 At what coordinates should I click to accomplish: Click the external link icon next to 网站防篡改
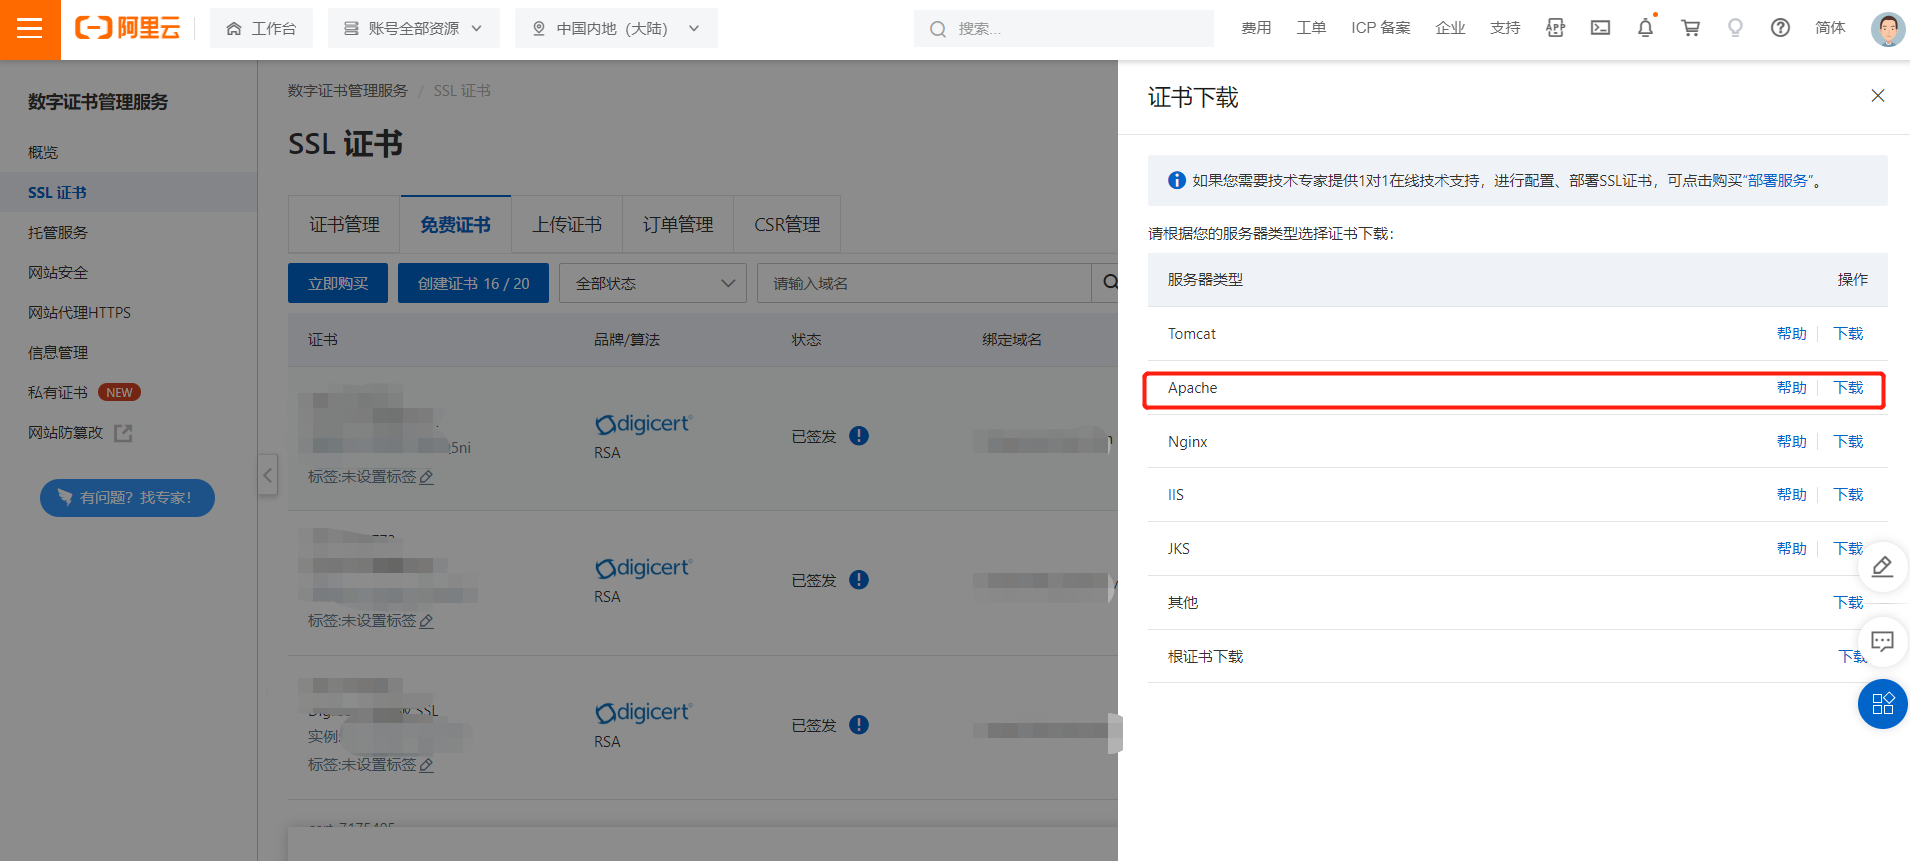pos(123,433)
